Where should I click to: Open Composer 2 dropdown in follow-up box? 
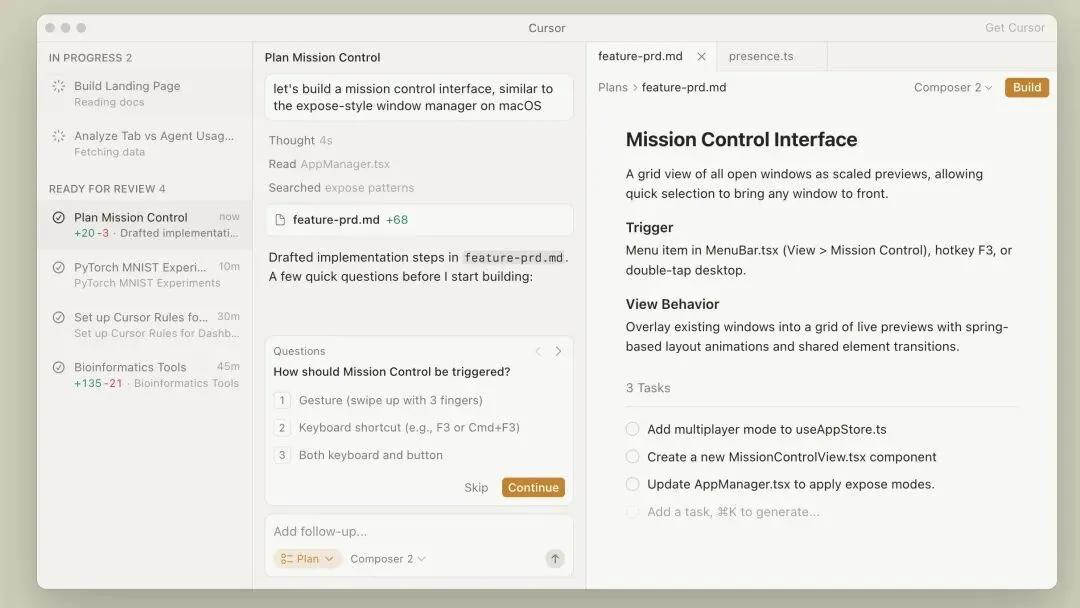tap(388, 558)
